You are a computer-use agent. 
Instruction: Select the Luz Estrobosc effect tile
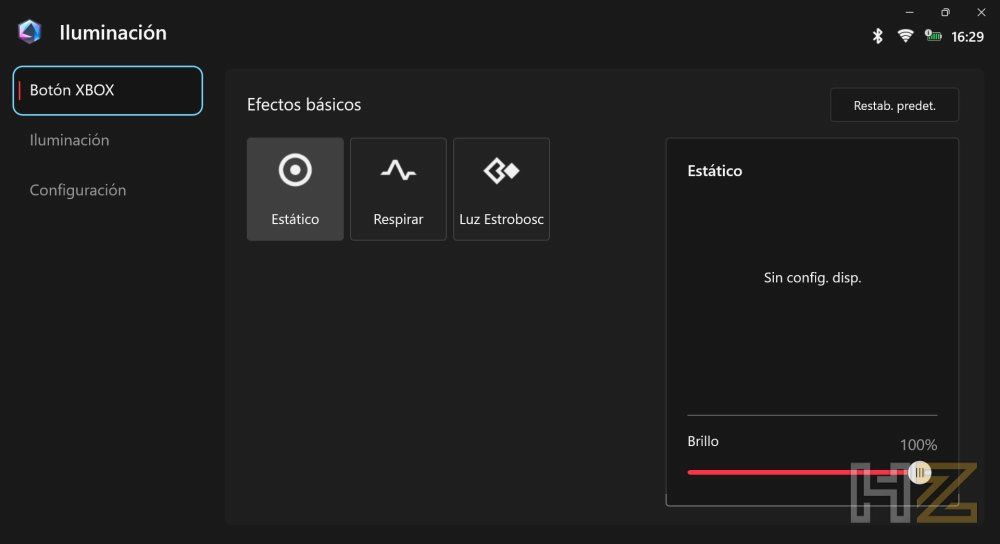pos(501,189)
